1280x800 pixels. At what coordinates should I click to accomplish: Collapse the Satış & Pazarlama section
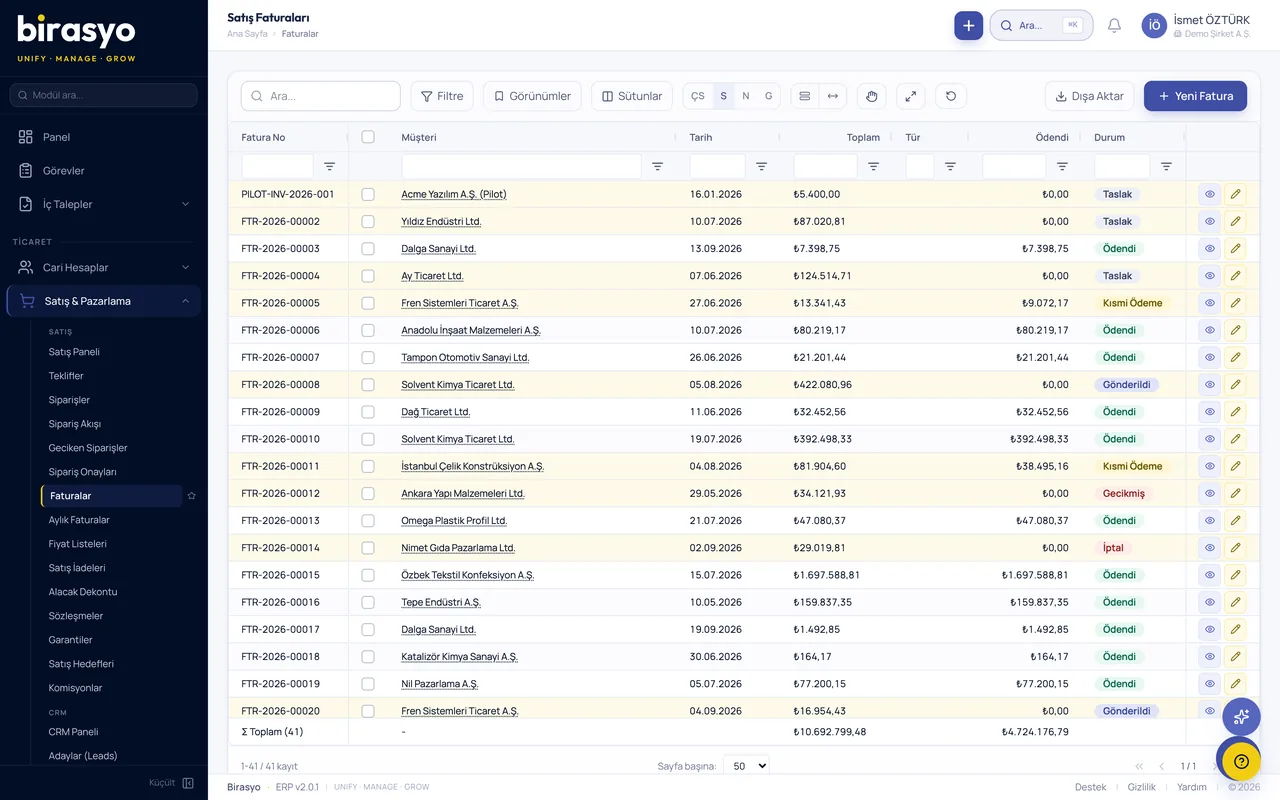(104, 301)
